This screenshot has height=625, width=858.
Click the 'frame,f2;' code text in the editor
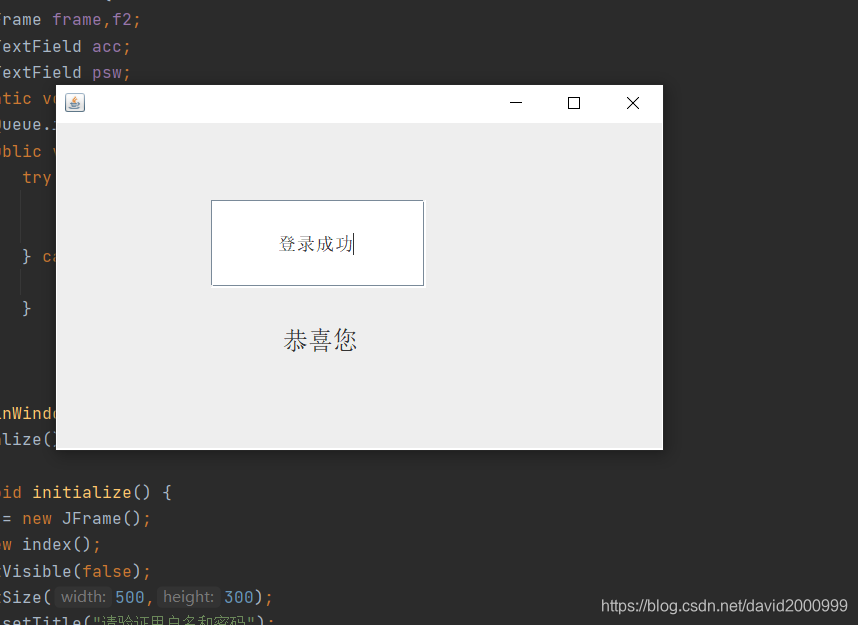coord(97,20)
